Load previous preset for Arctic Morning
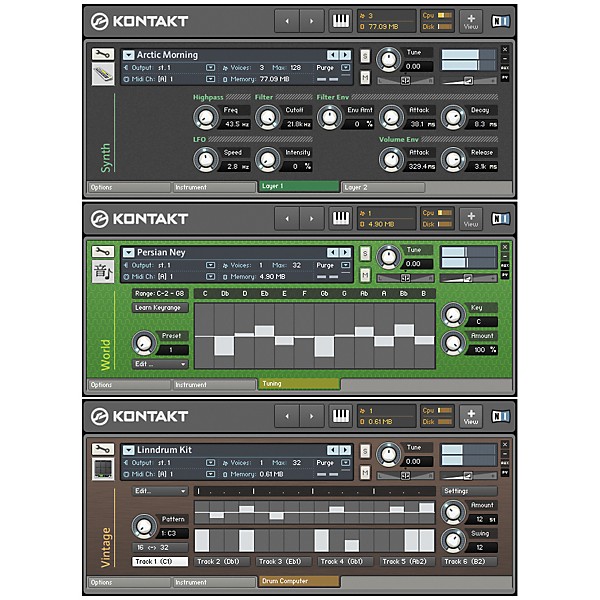 333,55
